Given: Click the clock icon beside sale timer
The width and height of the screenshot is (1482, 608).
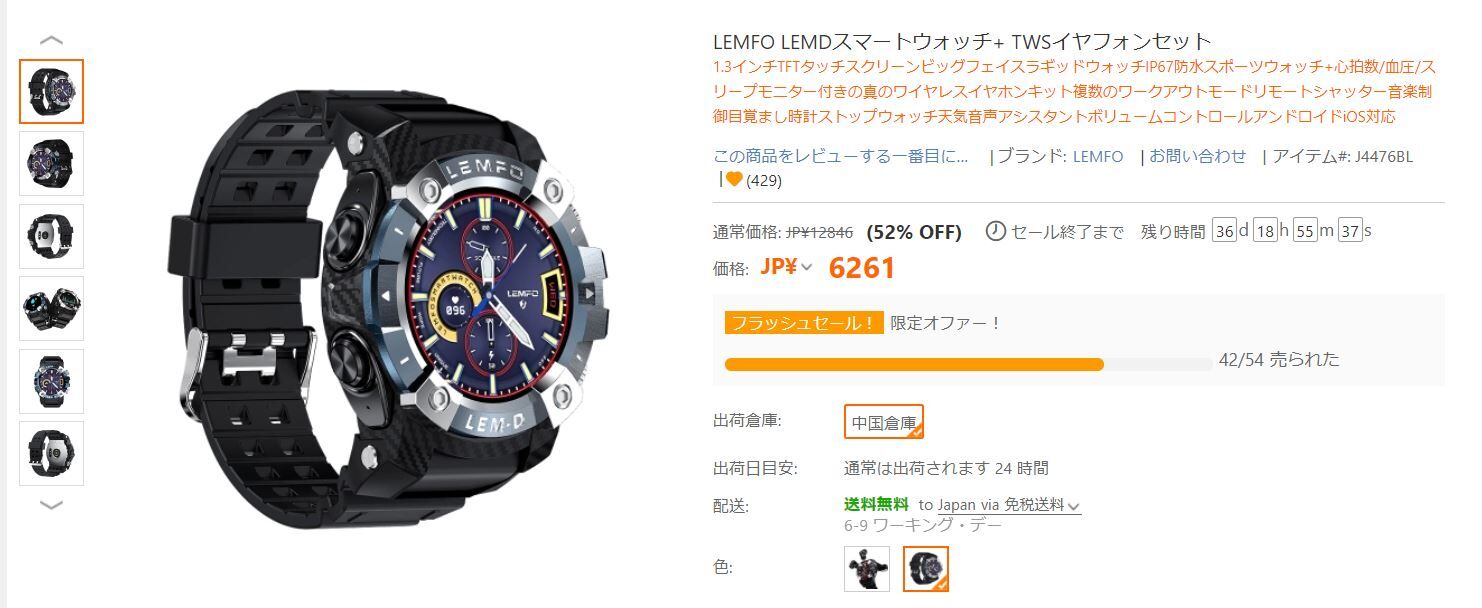Looking at the screenshot, I should (995, 231).
